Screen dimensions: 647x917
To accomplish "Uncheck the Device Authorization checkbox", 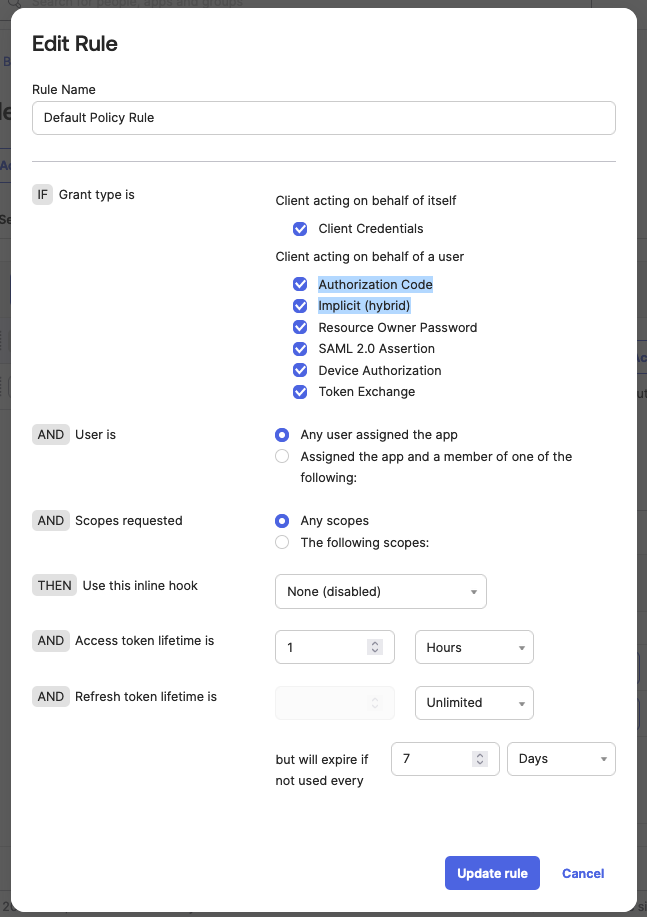I will click(300, 371).
